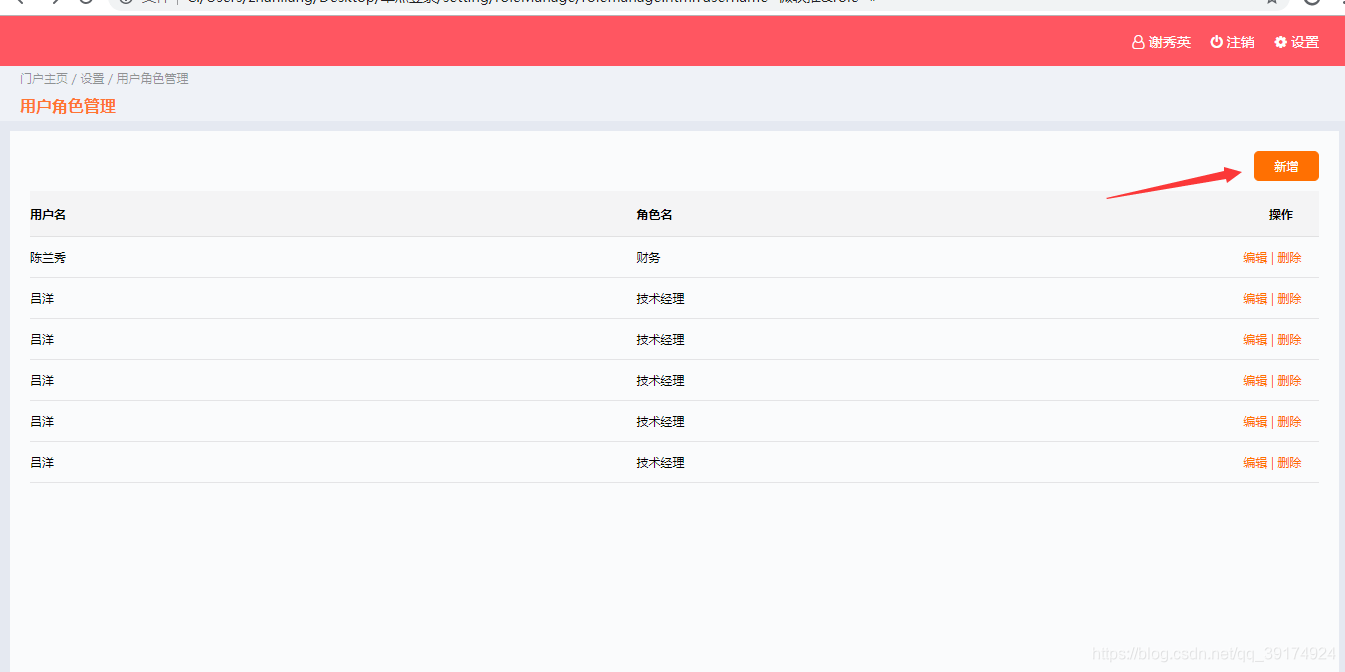
Task: Go to 门户主页 in the breadcrumb
Action: coord(44,79)
